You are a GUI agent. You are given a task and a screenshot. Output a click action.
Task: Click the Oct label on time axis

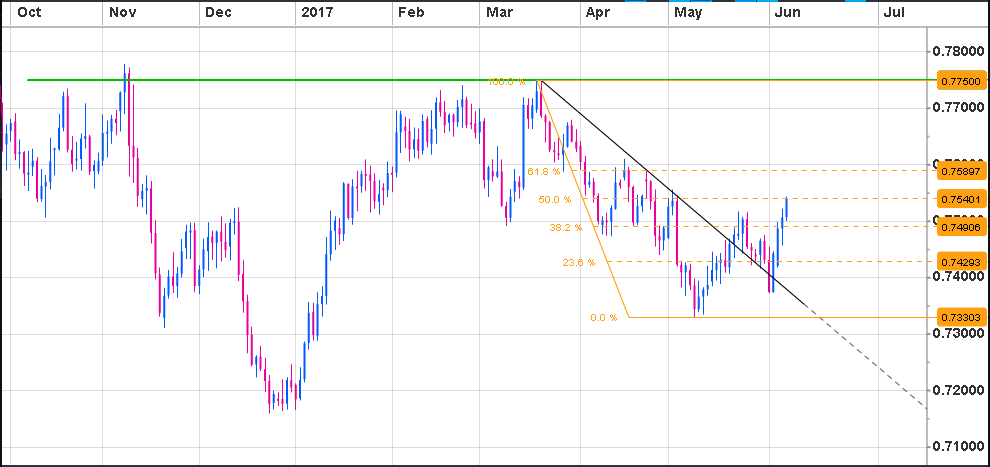tap(30, 12)
